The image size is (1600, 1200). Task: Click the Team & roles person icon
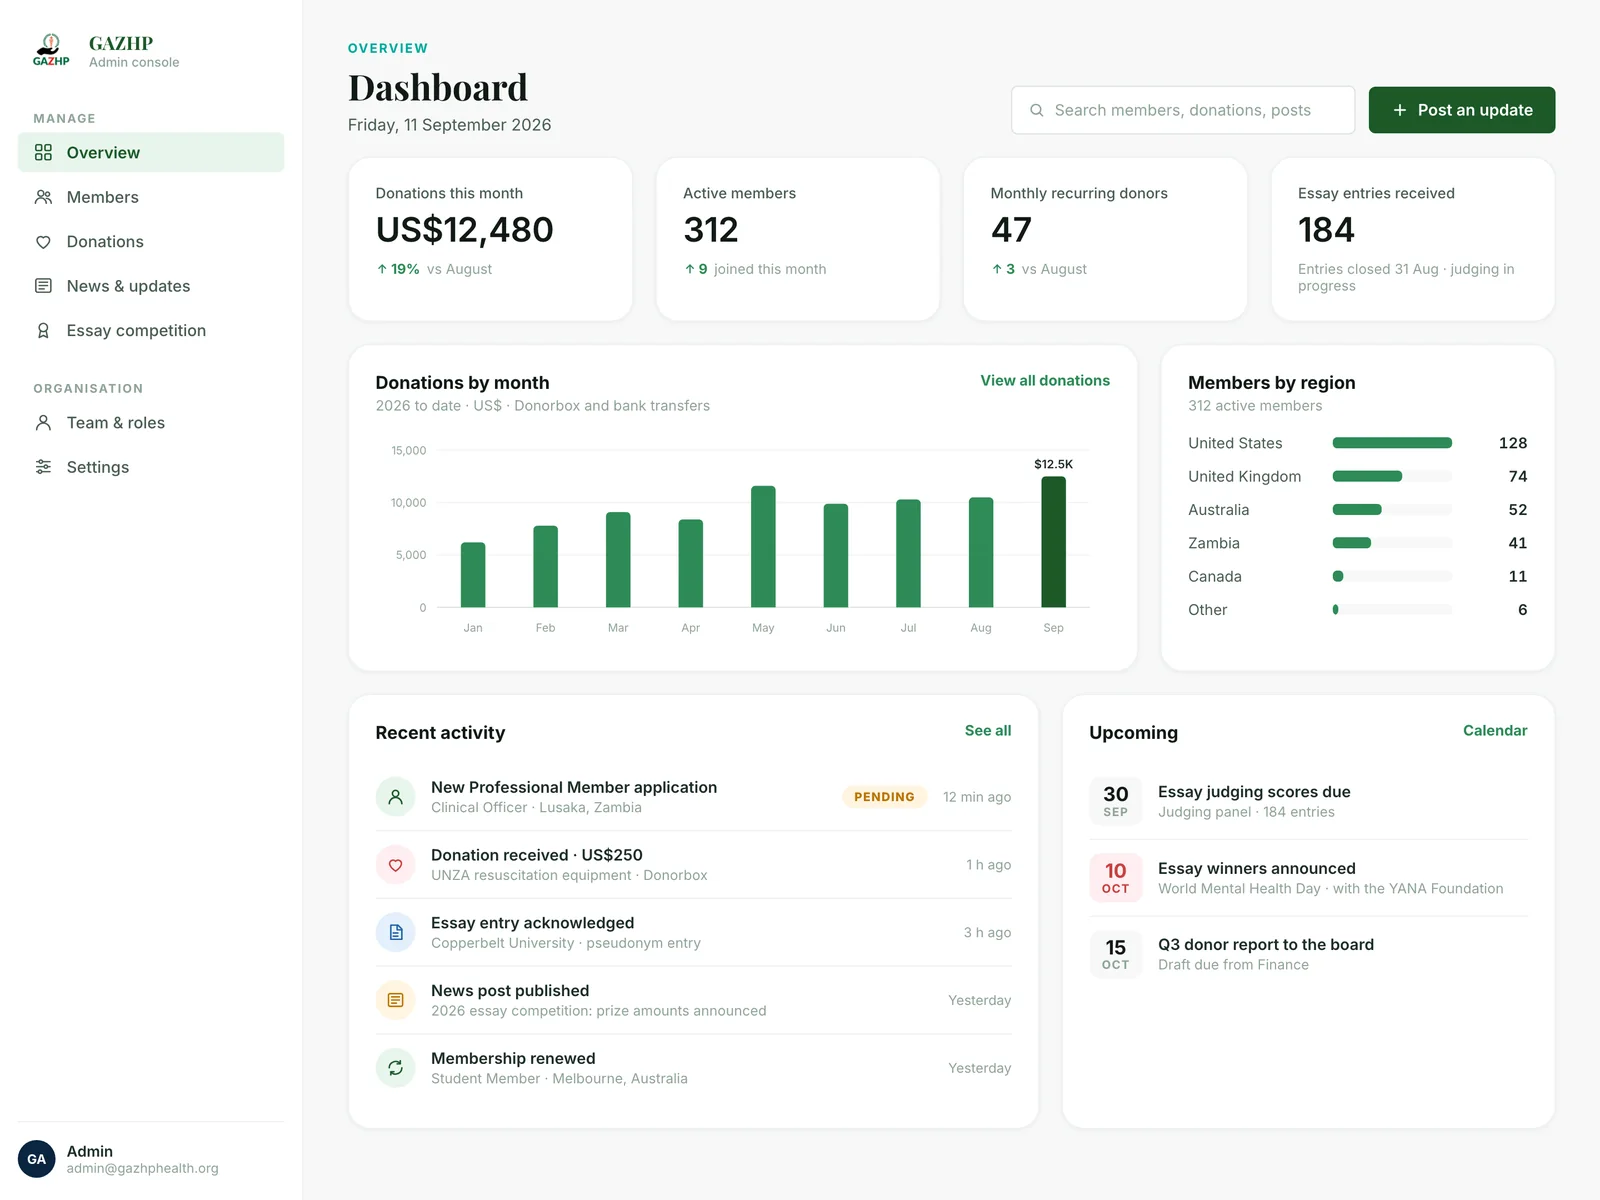click(43, 423)
